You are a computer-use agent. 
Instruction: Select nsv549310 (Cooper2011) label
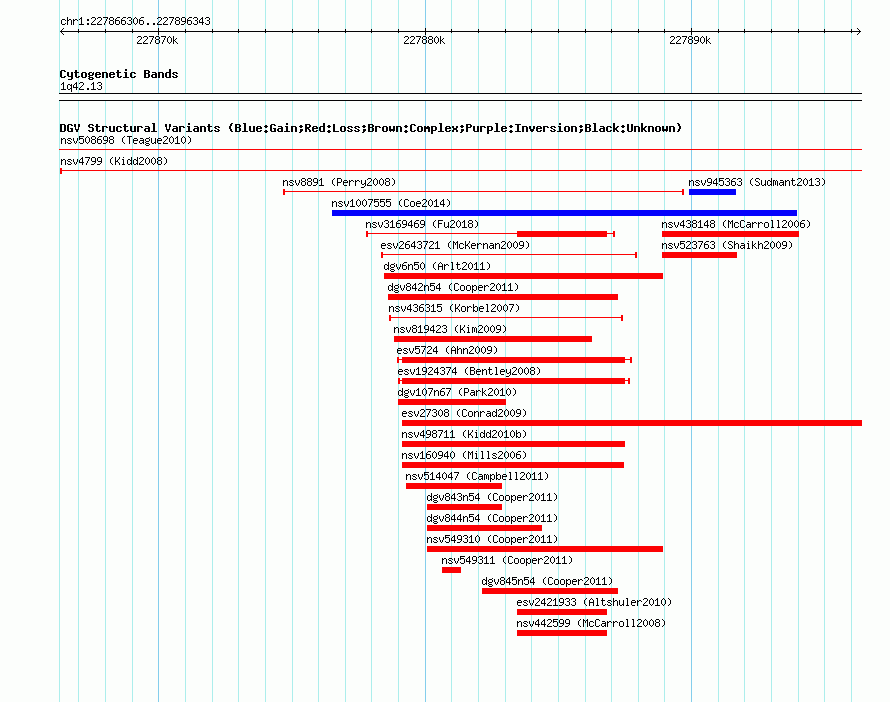coord(492,539)
